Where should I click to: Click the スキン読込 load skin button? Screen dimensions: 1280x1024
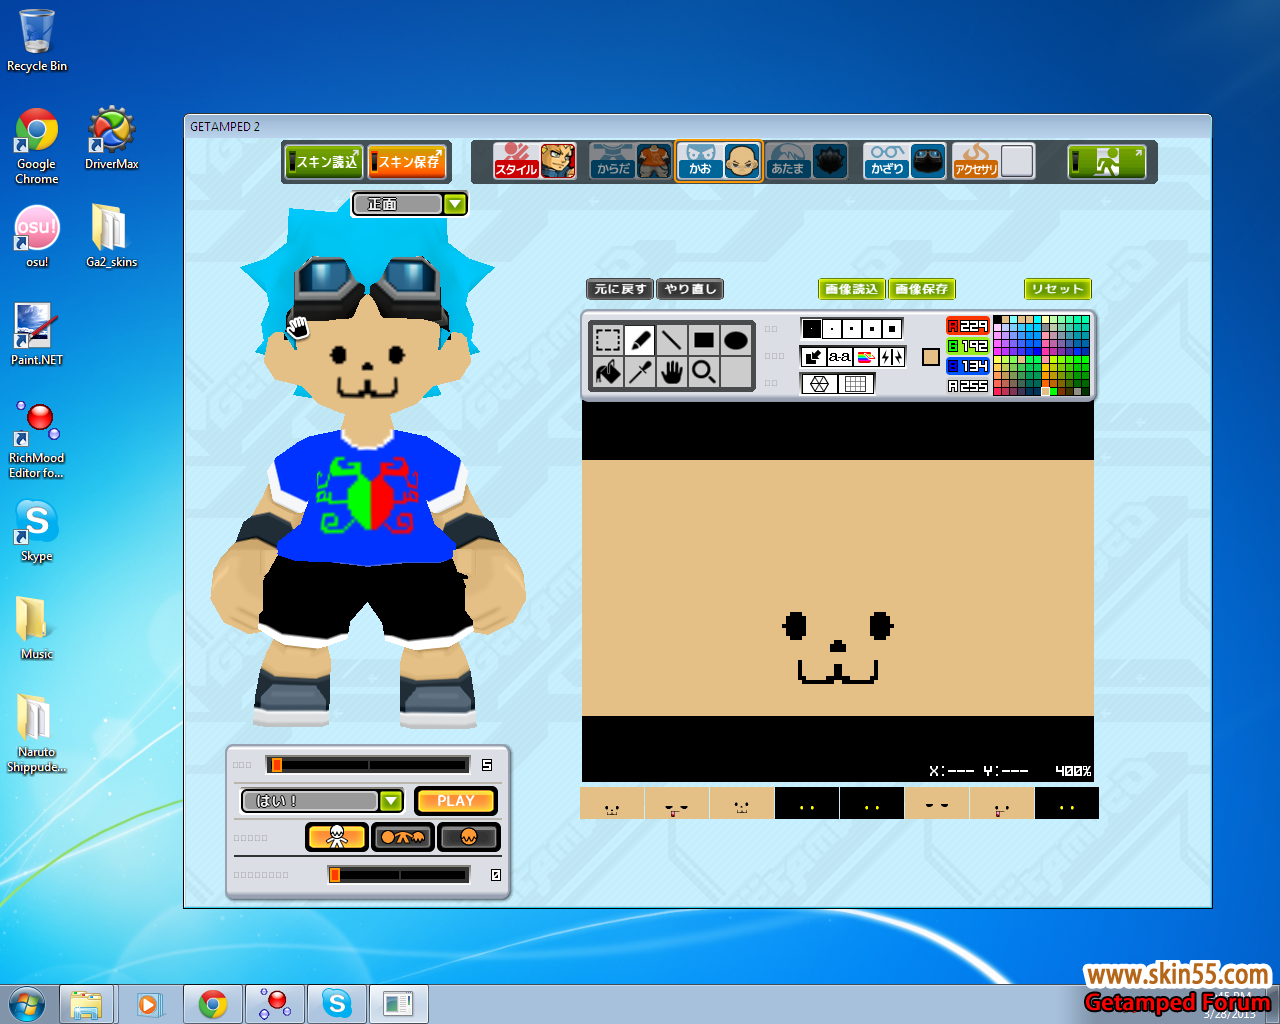pyautogui.click(x=324, y=162)
